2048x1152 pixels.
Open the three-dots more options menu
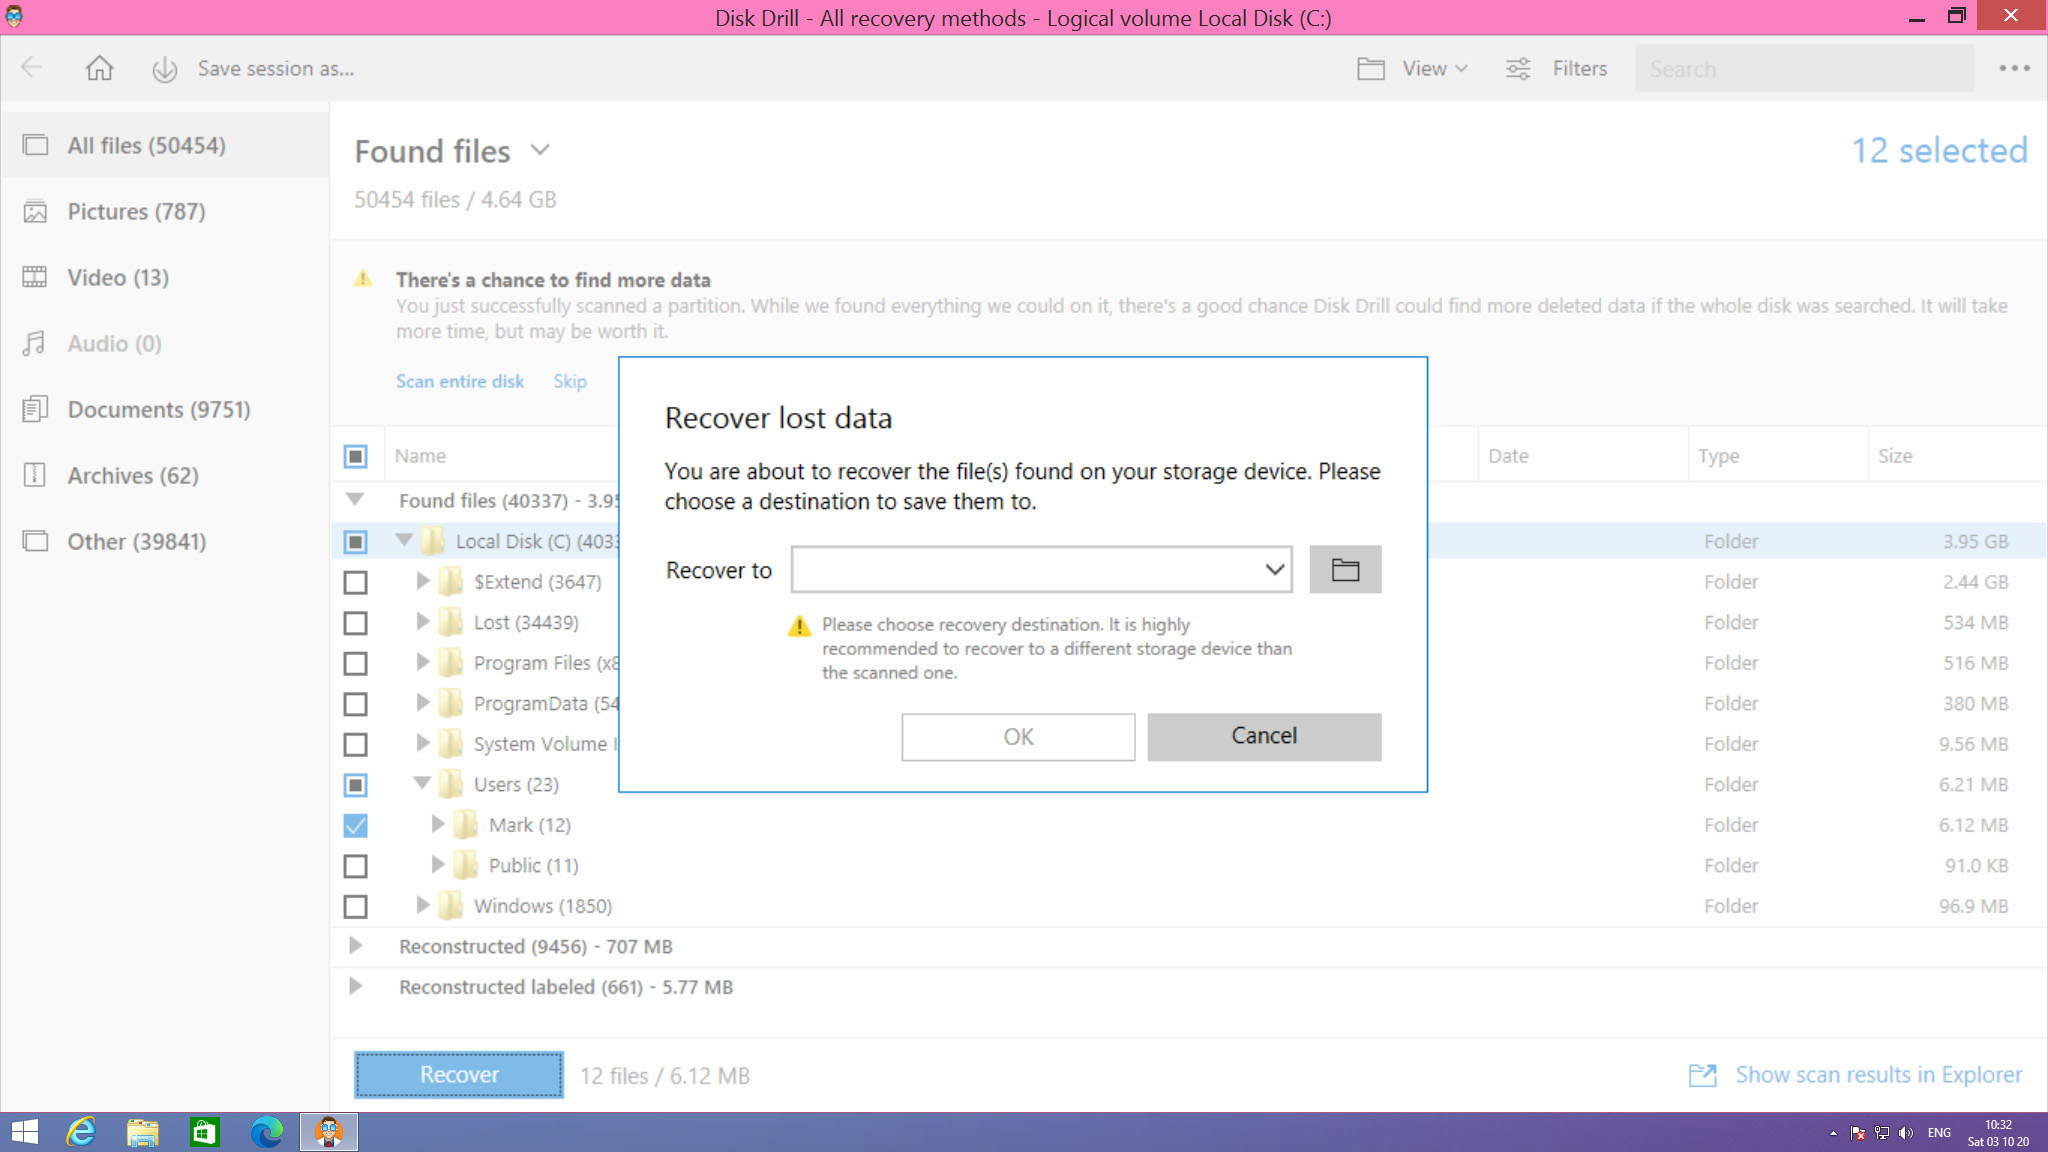[x=2014, y=68]
